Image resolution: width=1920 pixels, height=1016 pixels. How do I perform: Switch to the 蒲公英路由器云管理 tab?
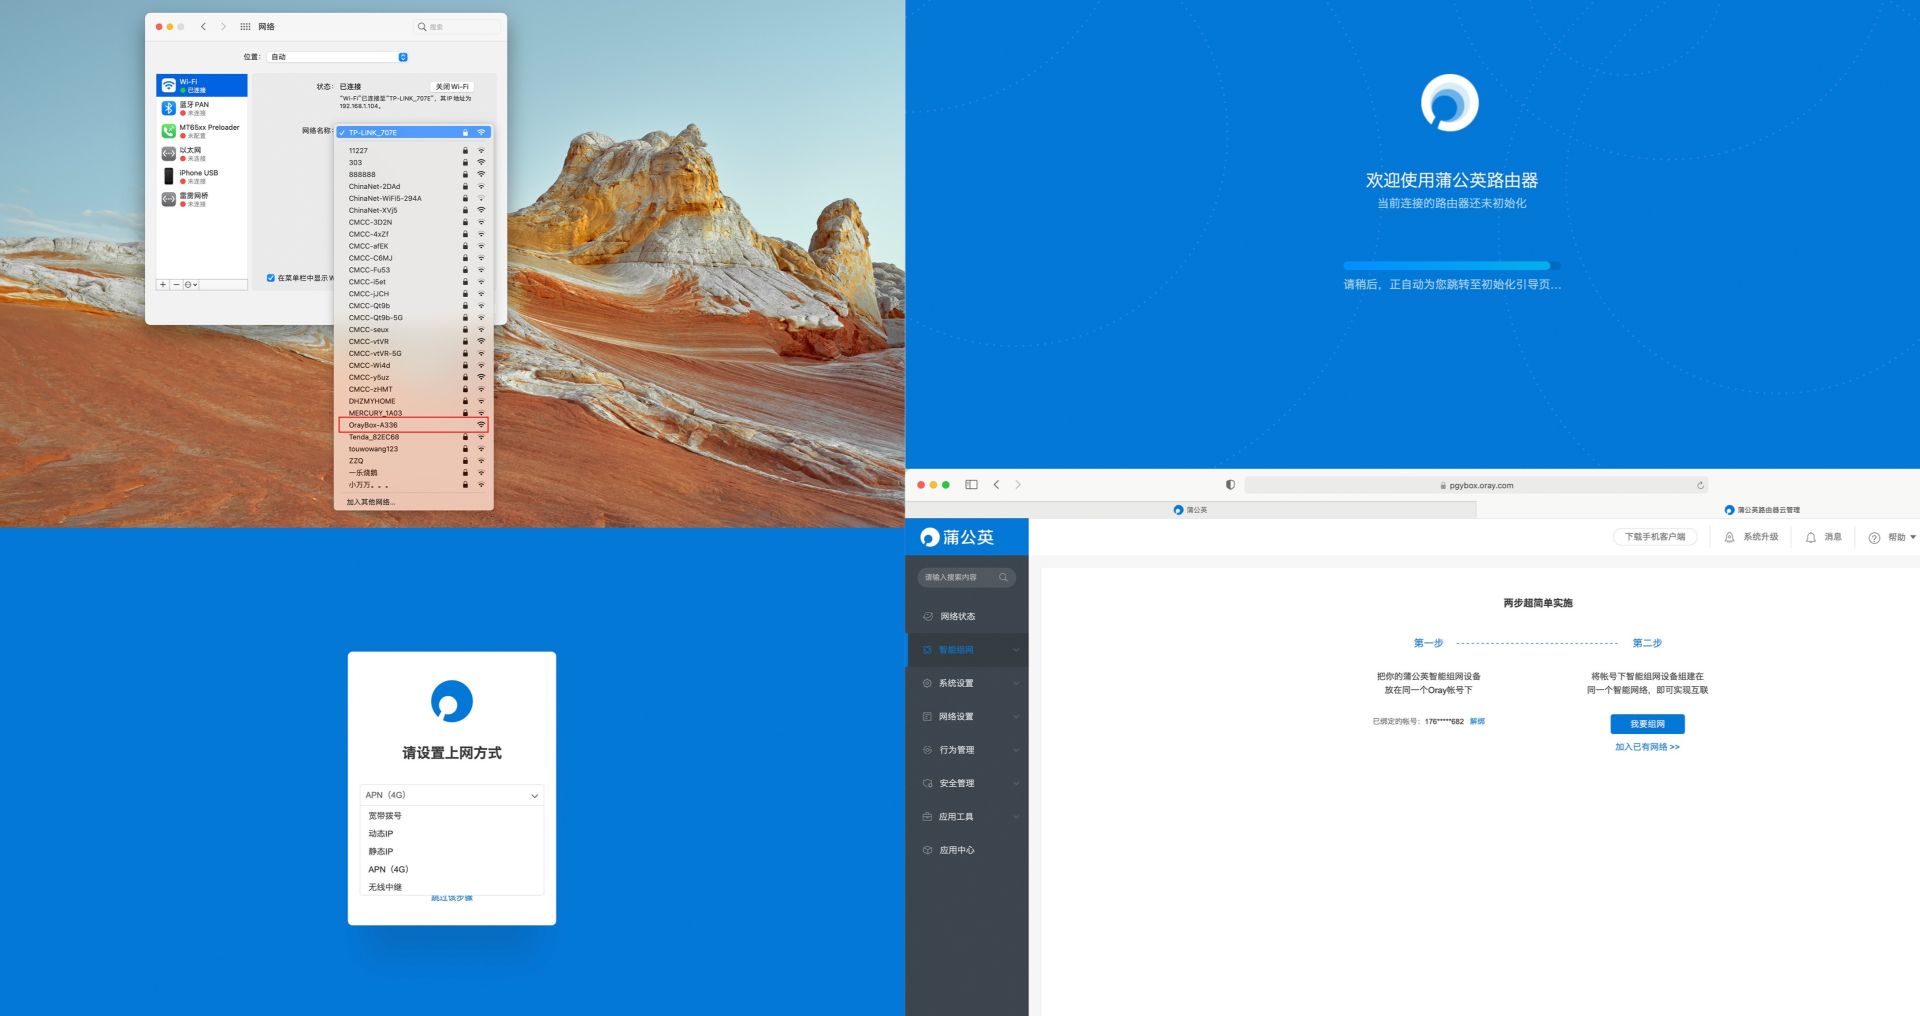[x=1762, y=510]
